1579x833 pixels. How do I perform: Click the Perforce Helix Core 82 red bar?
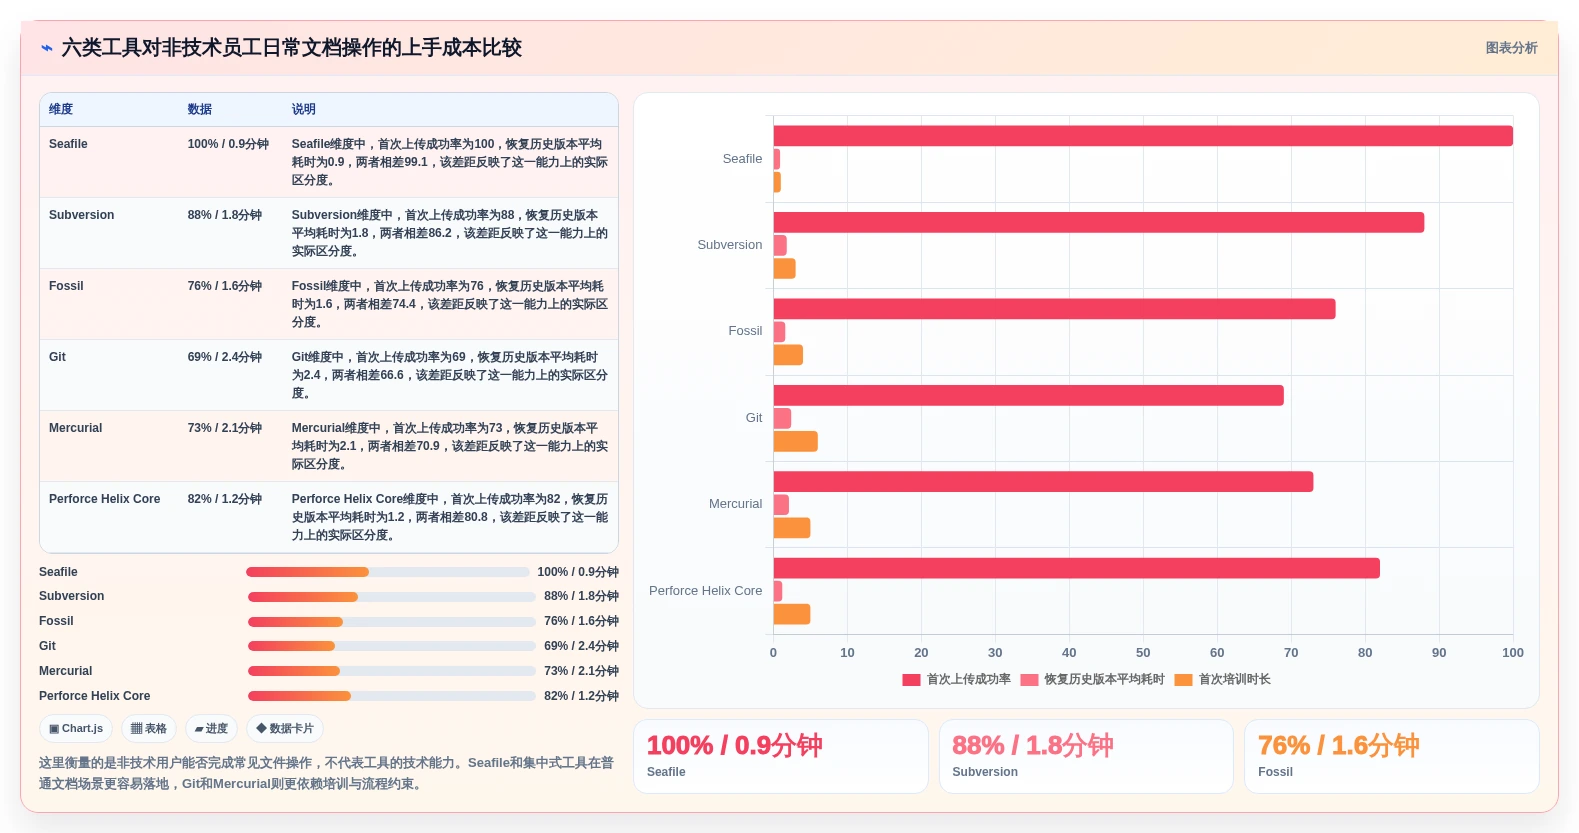(x=1076, y=568)
